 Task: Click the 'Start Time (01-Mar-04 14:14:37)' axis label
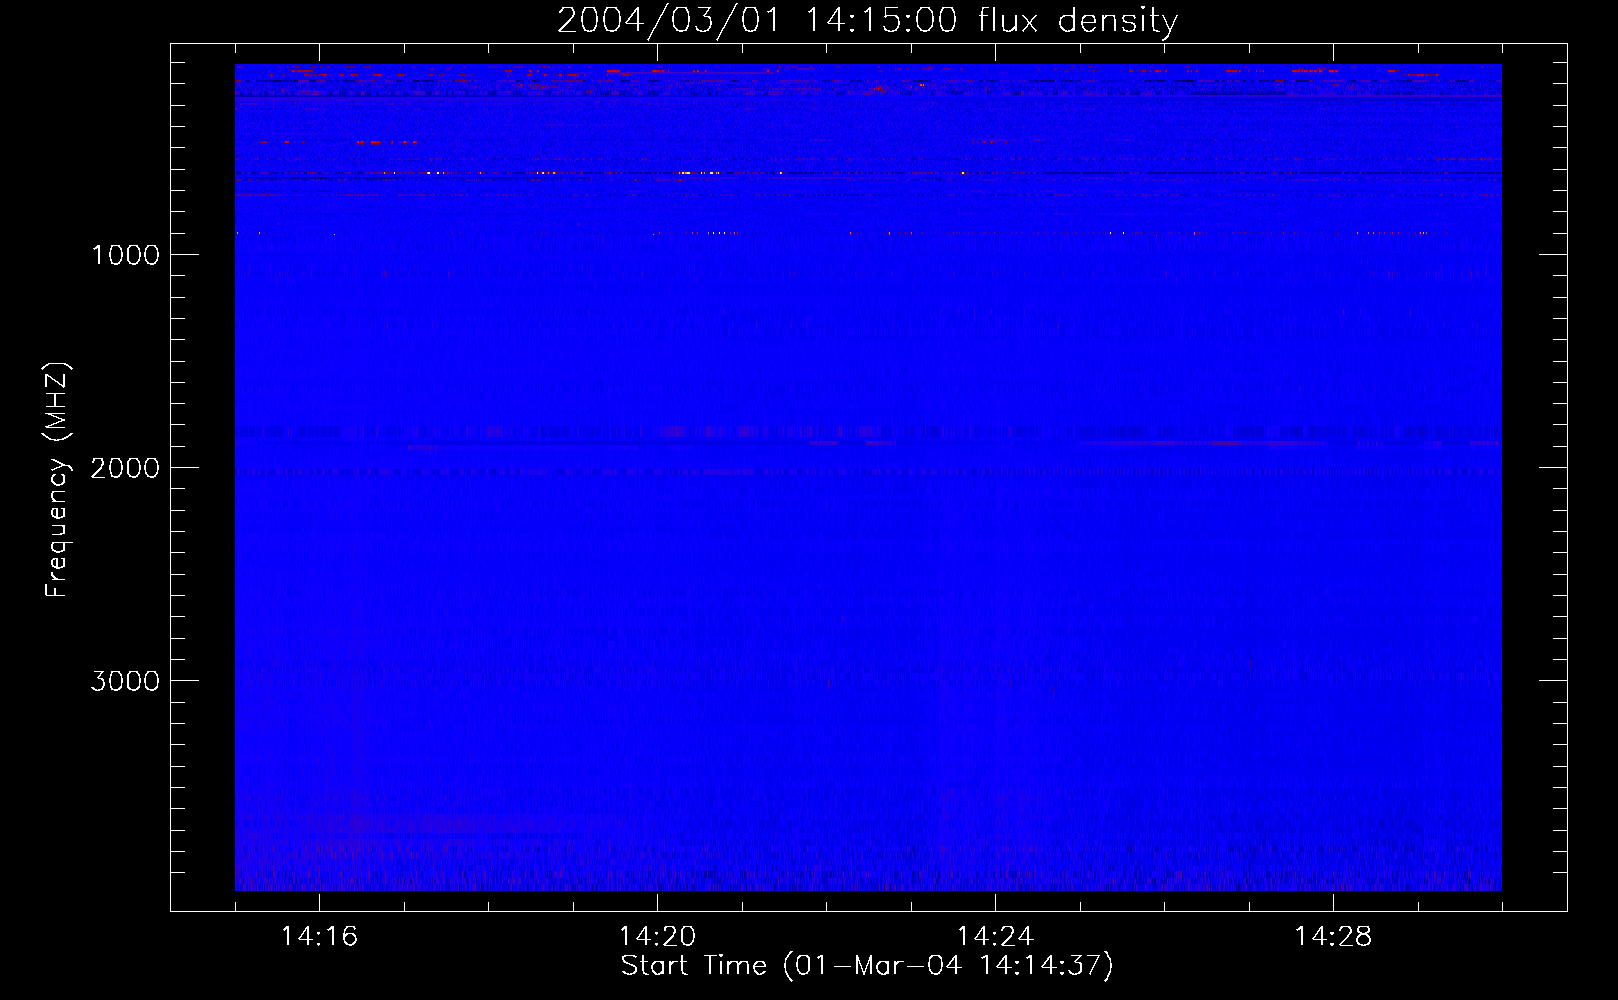pos(867,966)
